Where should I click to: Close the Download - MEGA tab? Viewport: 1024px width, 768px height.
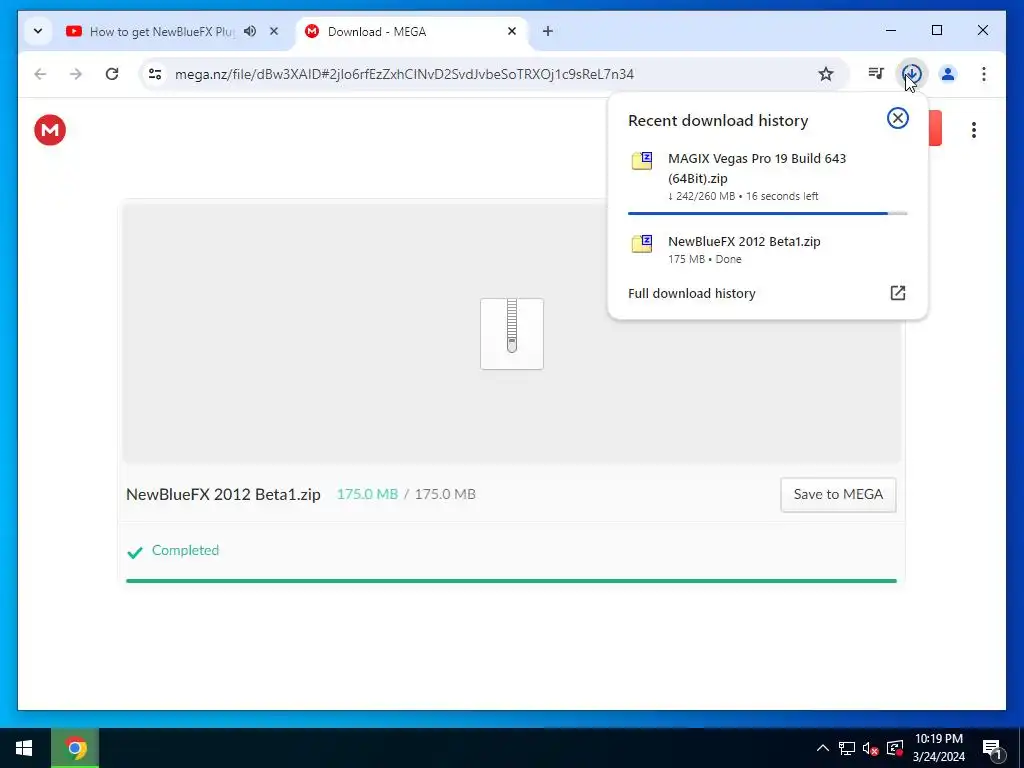[x=512, y=31]
